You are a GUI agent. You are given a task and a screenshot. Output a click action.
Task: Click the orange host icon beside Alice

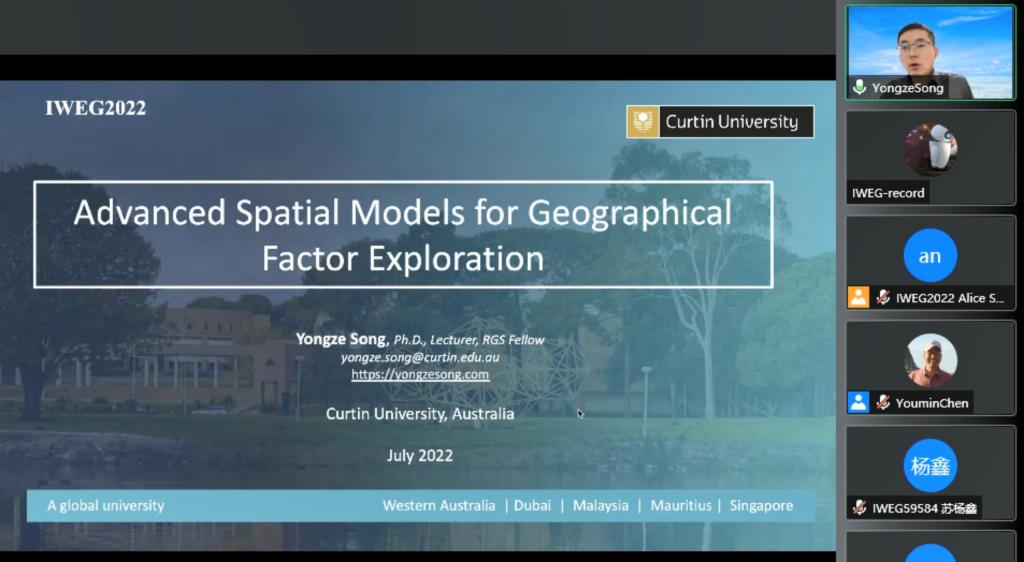click(x=858, y=297)
